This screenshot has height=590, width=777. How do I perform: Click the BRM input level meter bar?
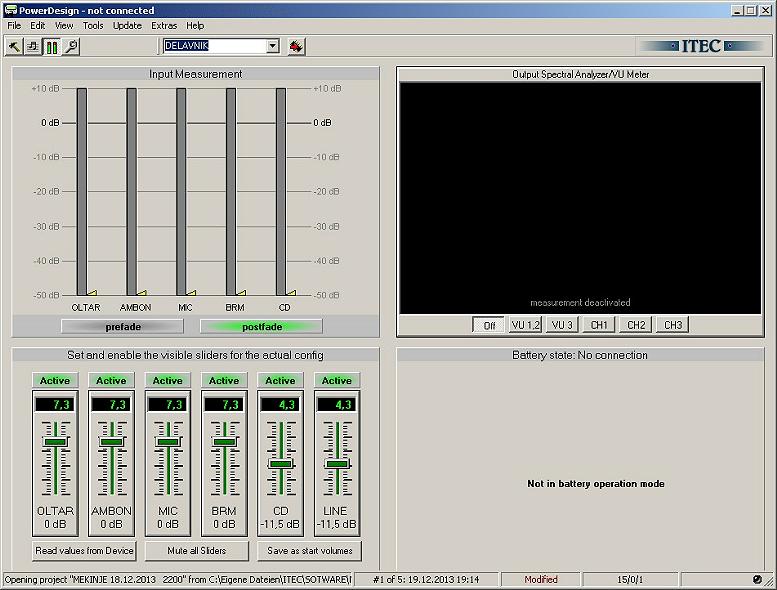click(231, 192)
